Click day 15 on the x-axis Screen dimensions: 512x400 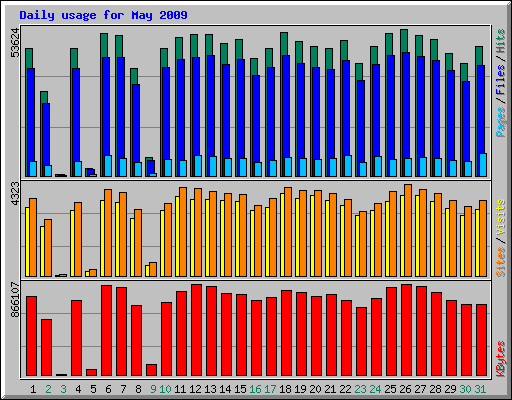coord(240,389)
